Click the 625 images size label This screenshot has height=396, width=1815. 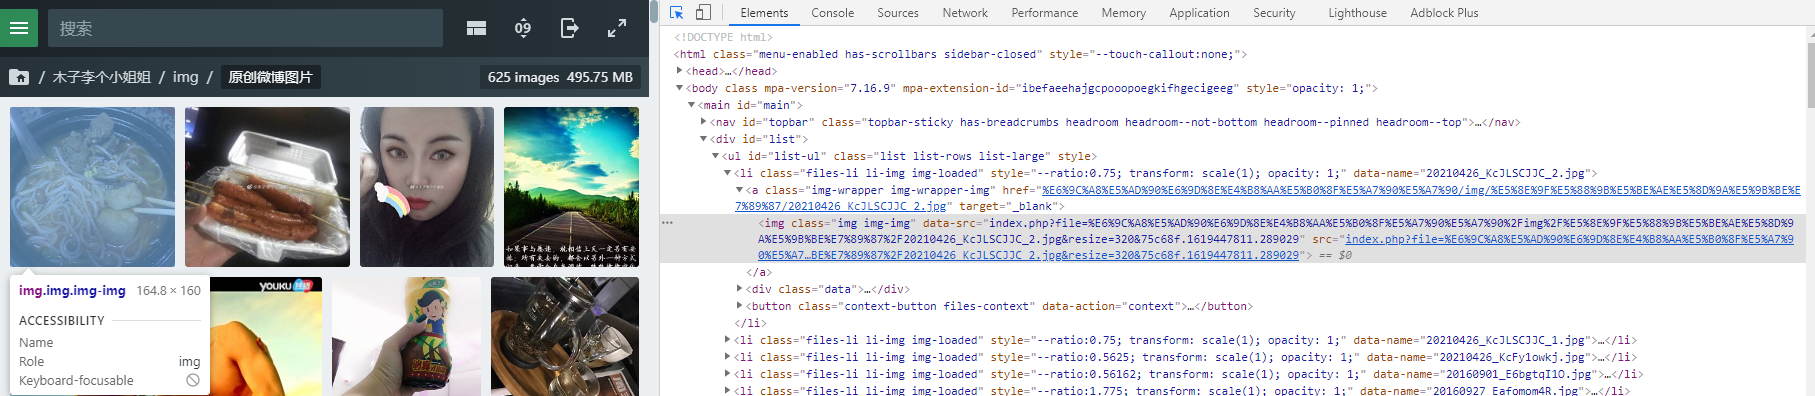(x=560, y=77)
